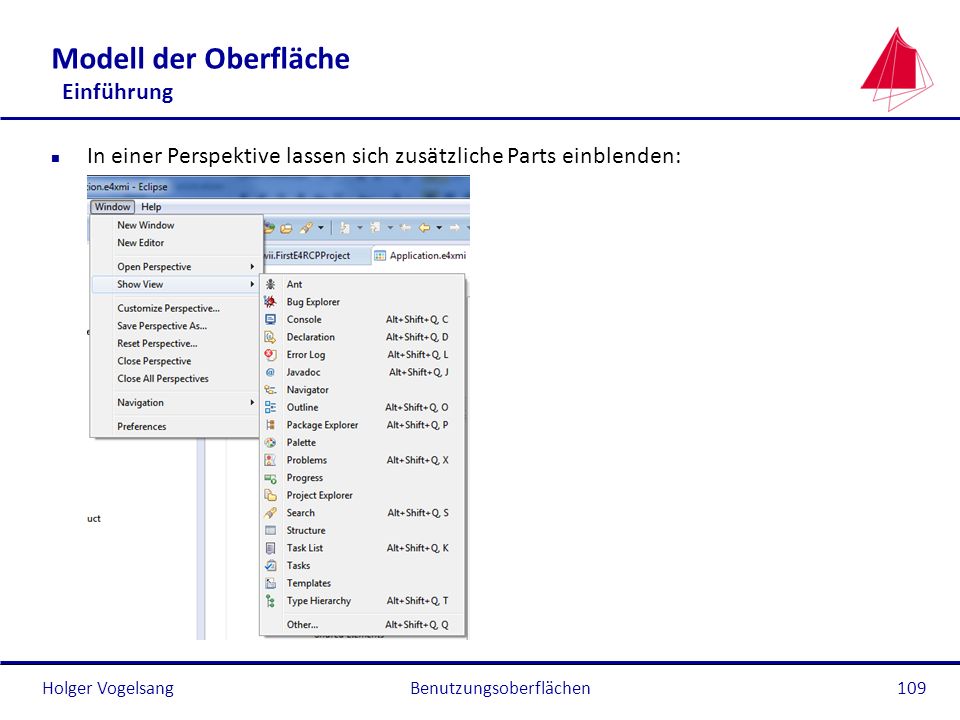
Task: Open Preferences from the Window menu
Action: coord(176,427)
